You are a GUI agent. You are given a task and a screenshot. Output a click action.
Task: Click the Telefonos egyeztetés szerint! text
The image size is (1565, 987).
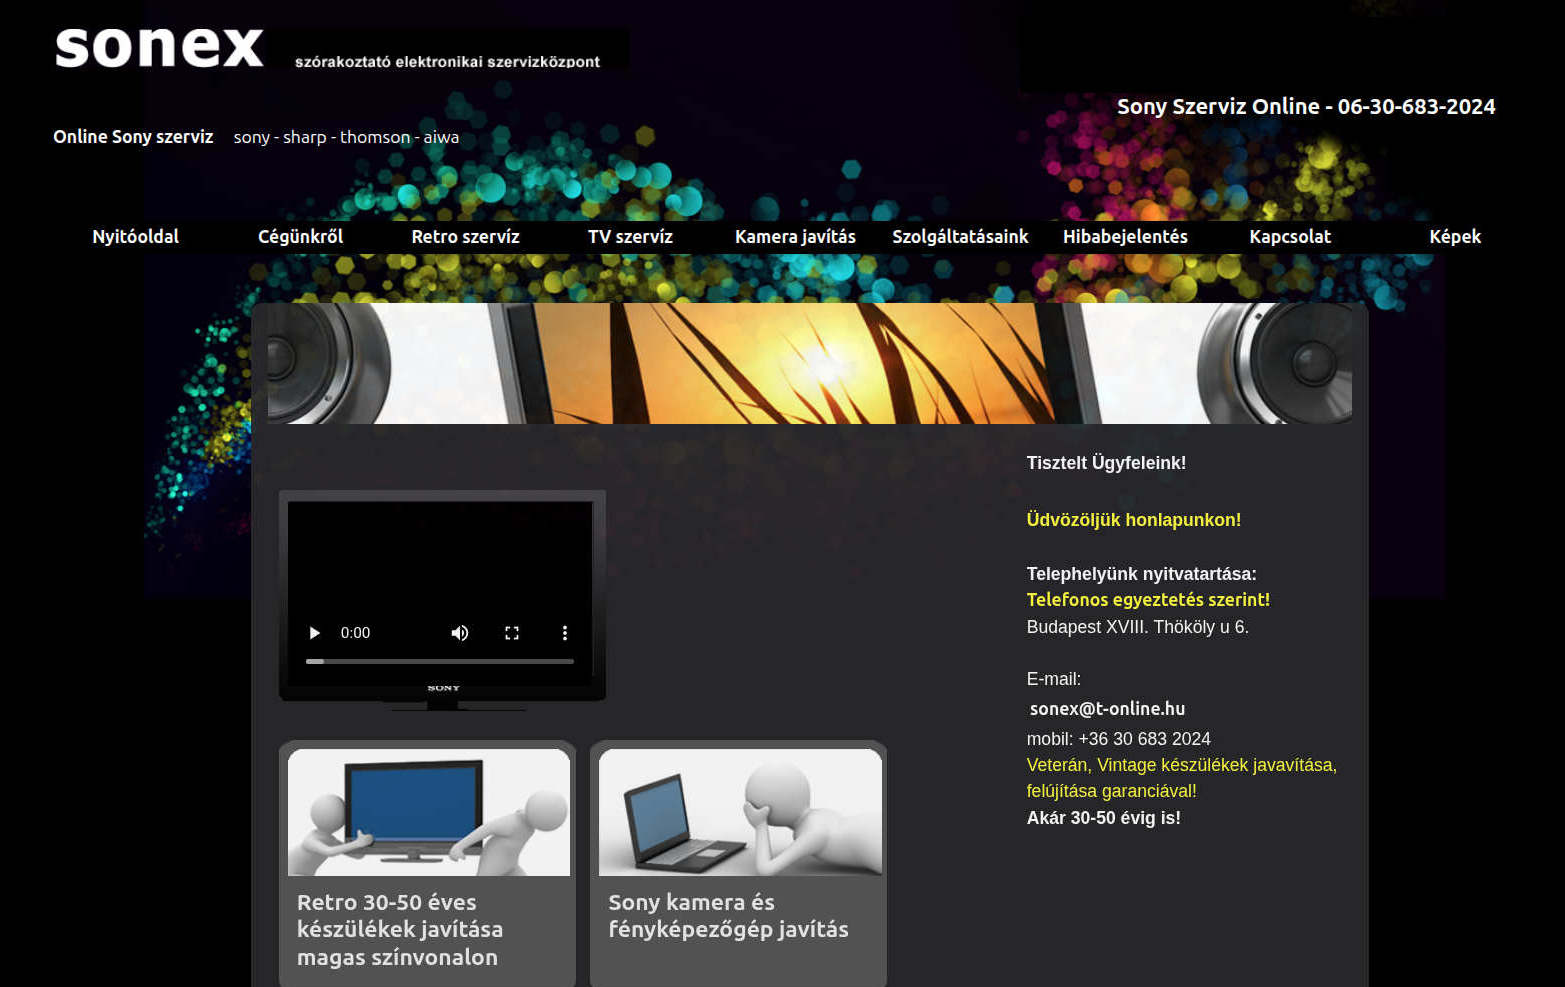pyautogui.click(x=1148, y=600)
